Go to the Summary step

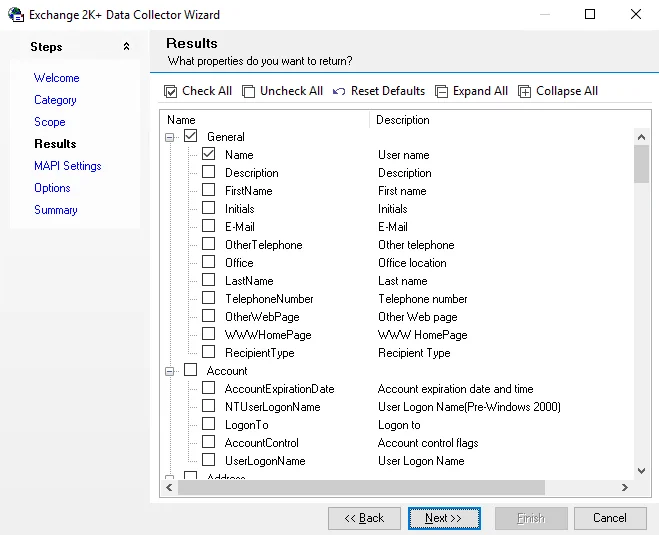click(56, 210)
